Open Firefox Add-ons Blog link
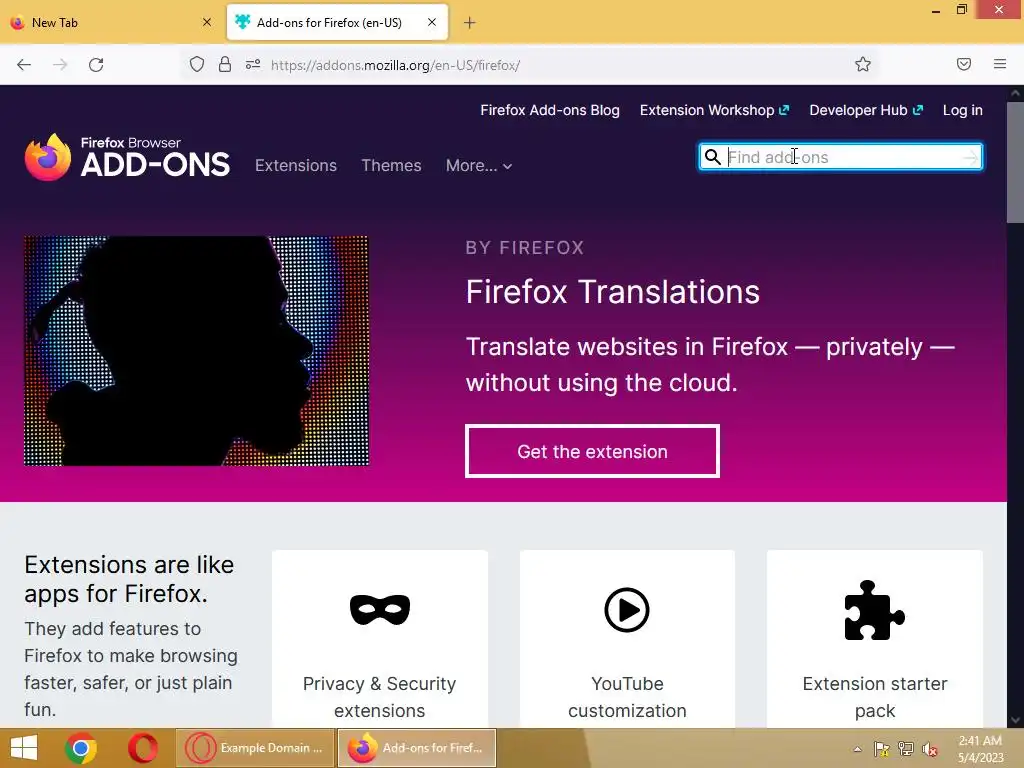 [x=550, y=110]
